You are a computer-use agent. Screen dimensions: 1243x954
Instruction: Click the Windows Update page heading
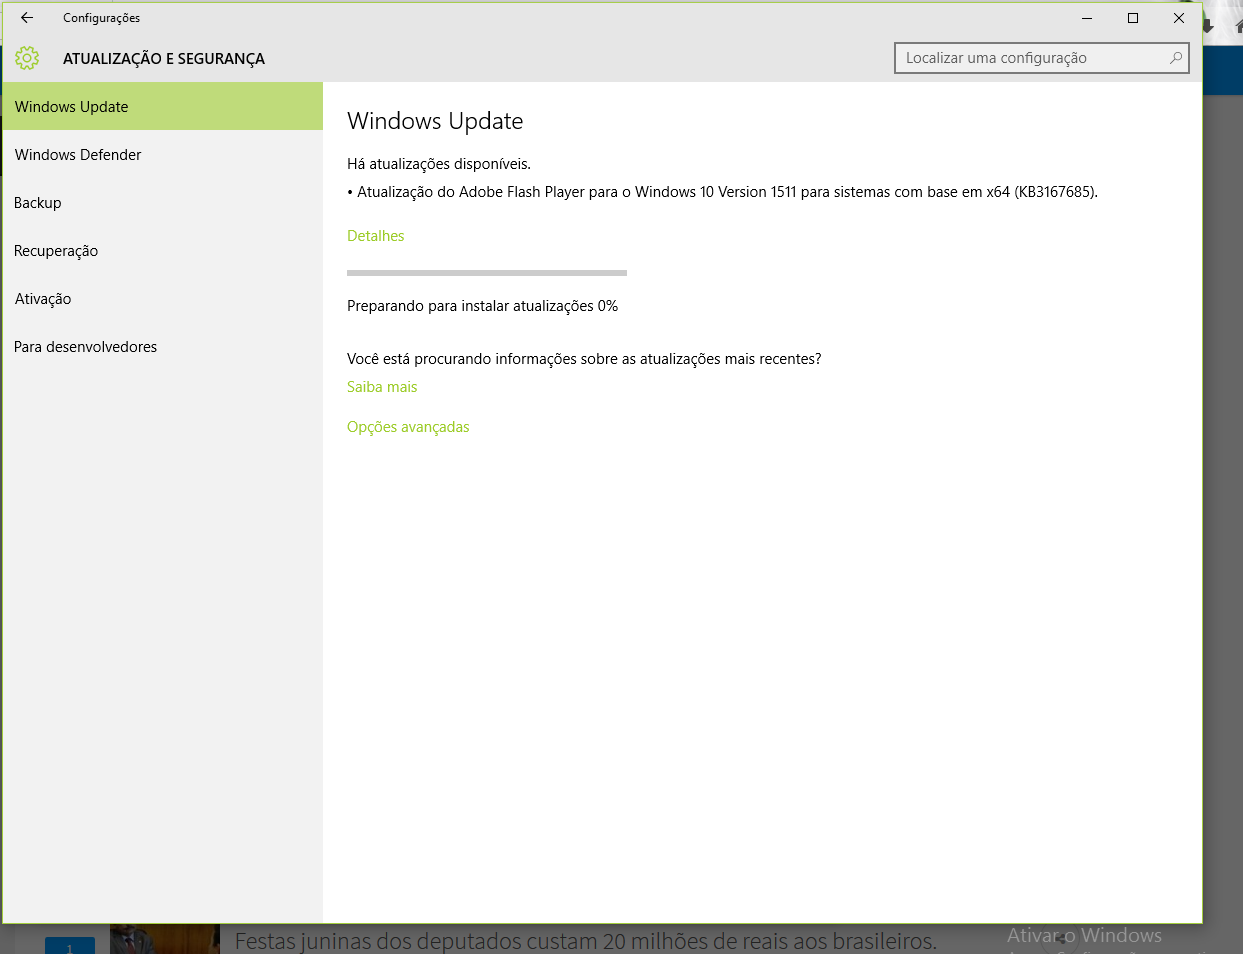tap(435, 121)
